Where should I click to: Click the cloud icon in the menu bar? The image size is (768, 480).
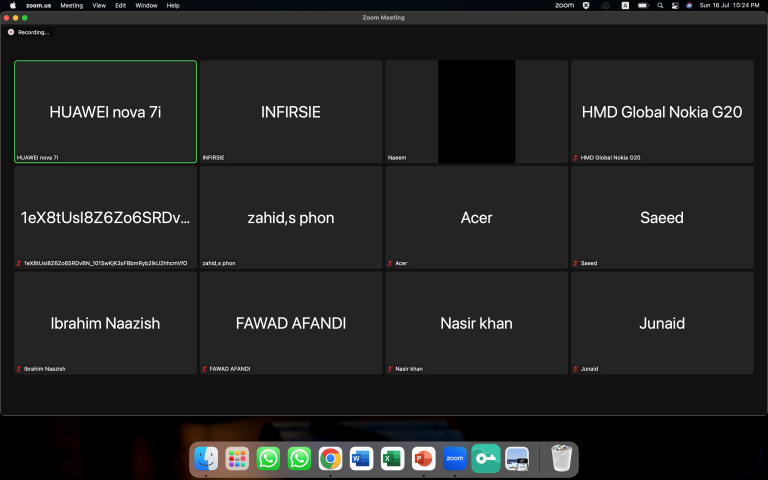pyautogui.click(x=606, y=5)
